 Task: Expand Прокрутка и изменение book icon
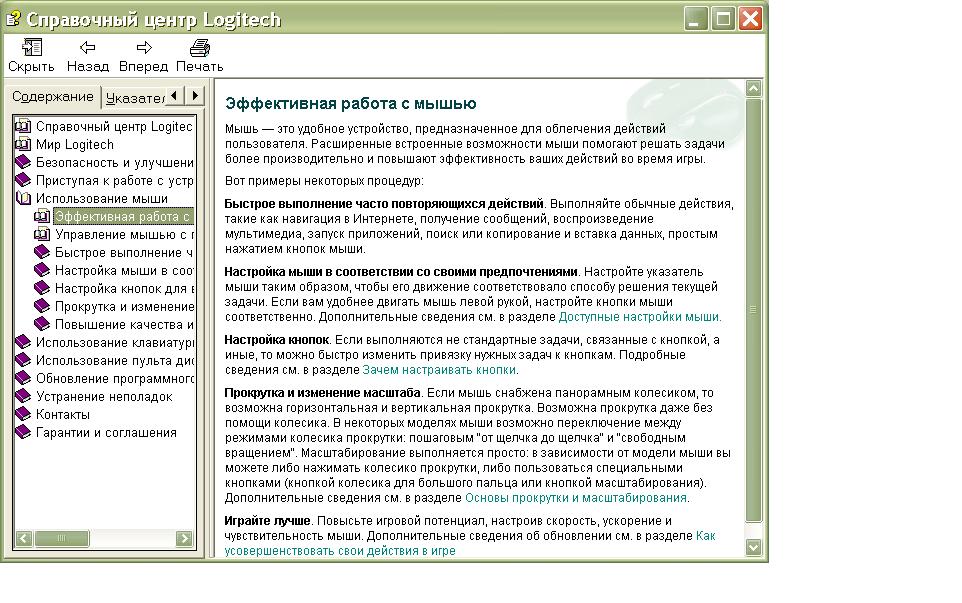pos(42,306)
